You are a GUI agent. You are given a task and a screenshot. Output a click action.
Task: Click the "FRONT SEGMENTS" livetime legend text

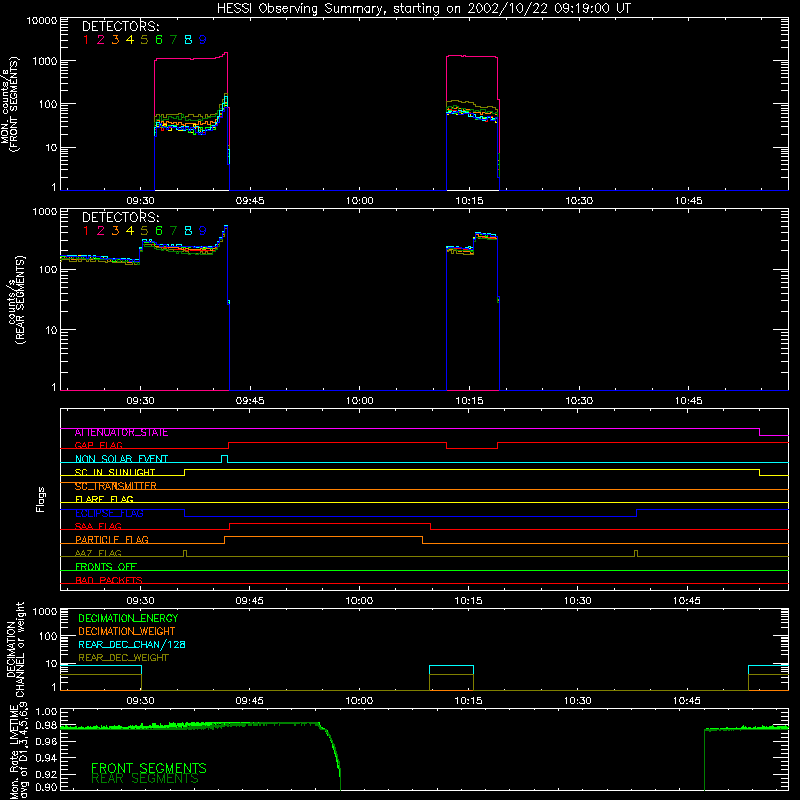coord(148,768)
